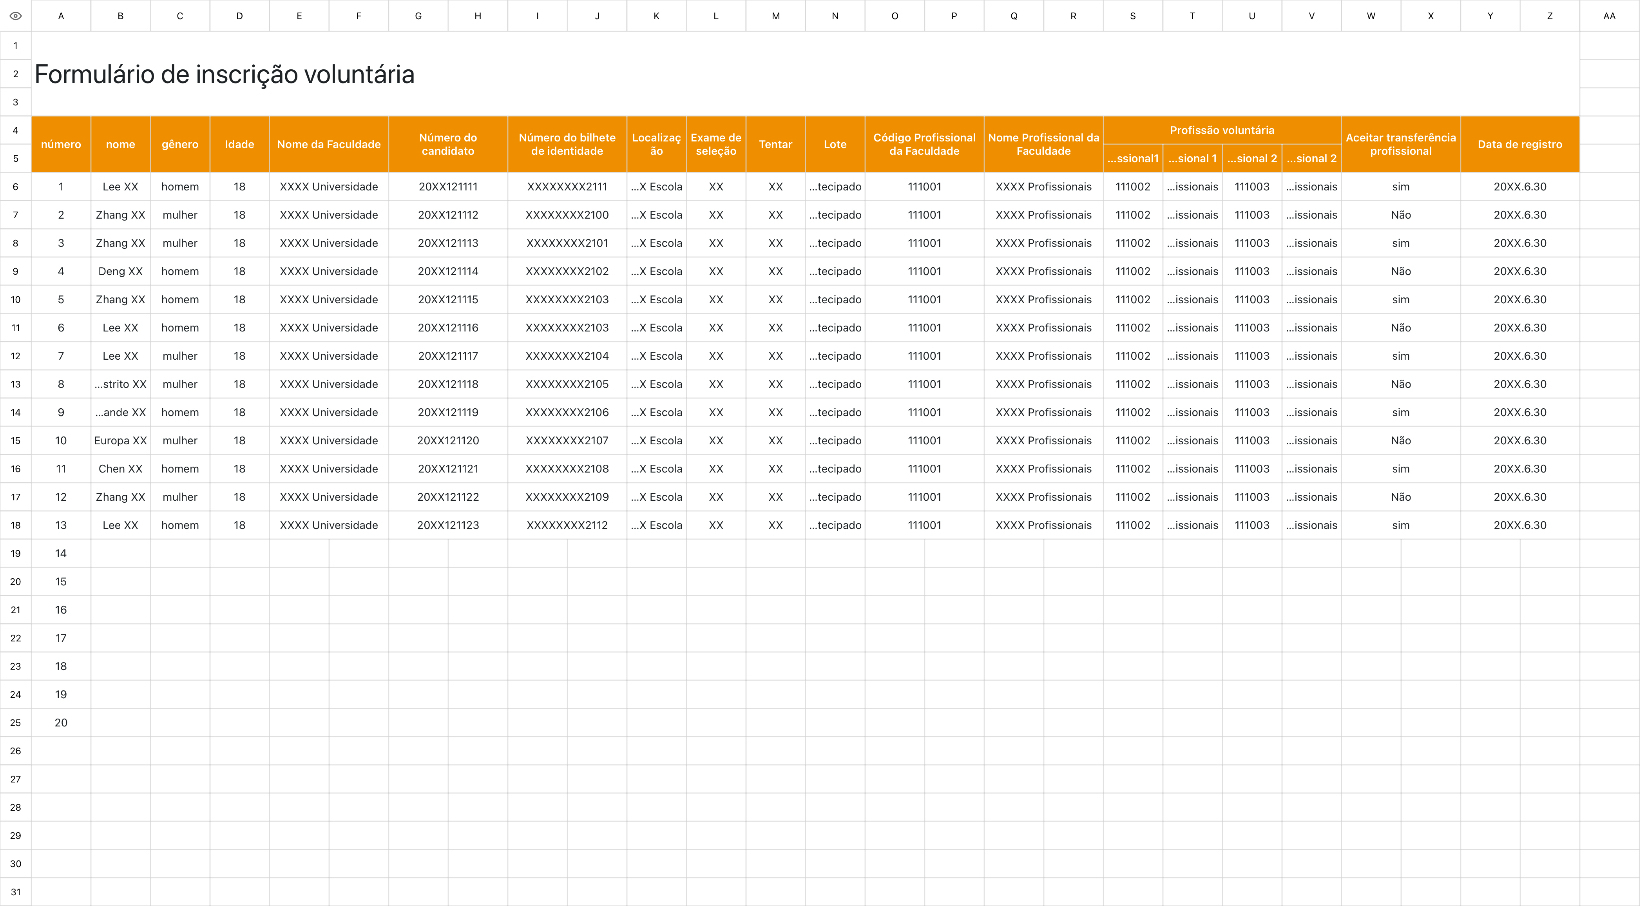Click 'Nome Profissional da Faculdade' header
This screenshot has height=906, width=1640.
coord(1044,145)
